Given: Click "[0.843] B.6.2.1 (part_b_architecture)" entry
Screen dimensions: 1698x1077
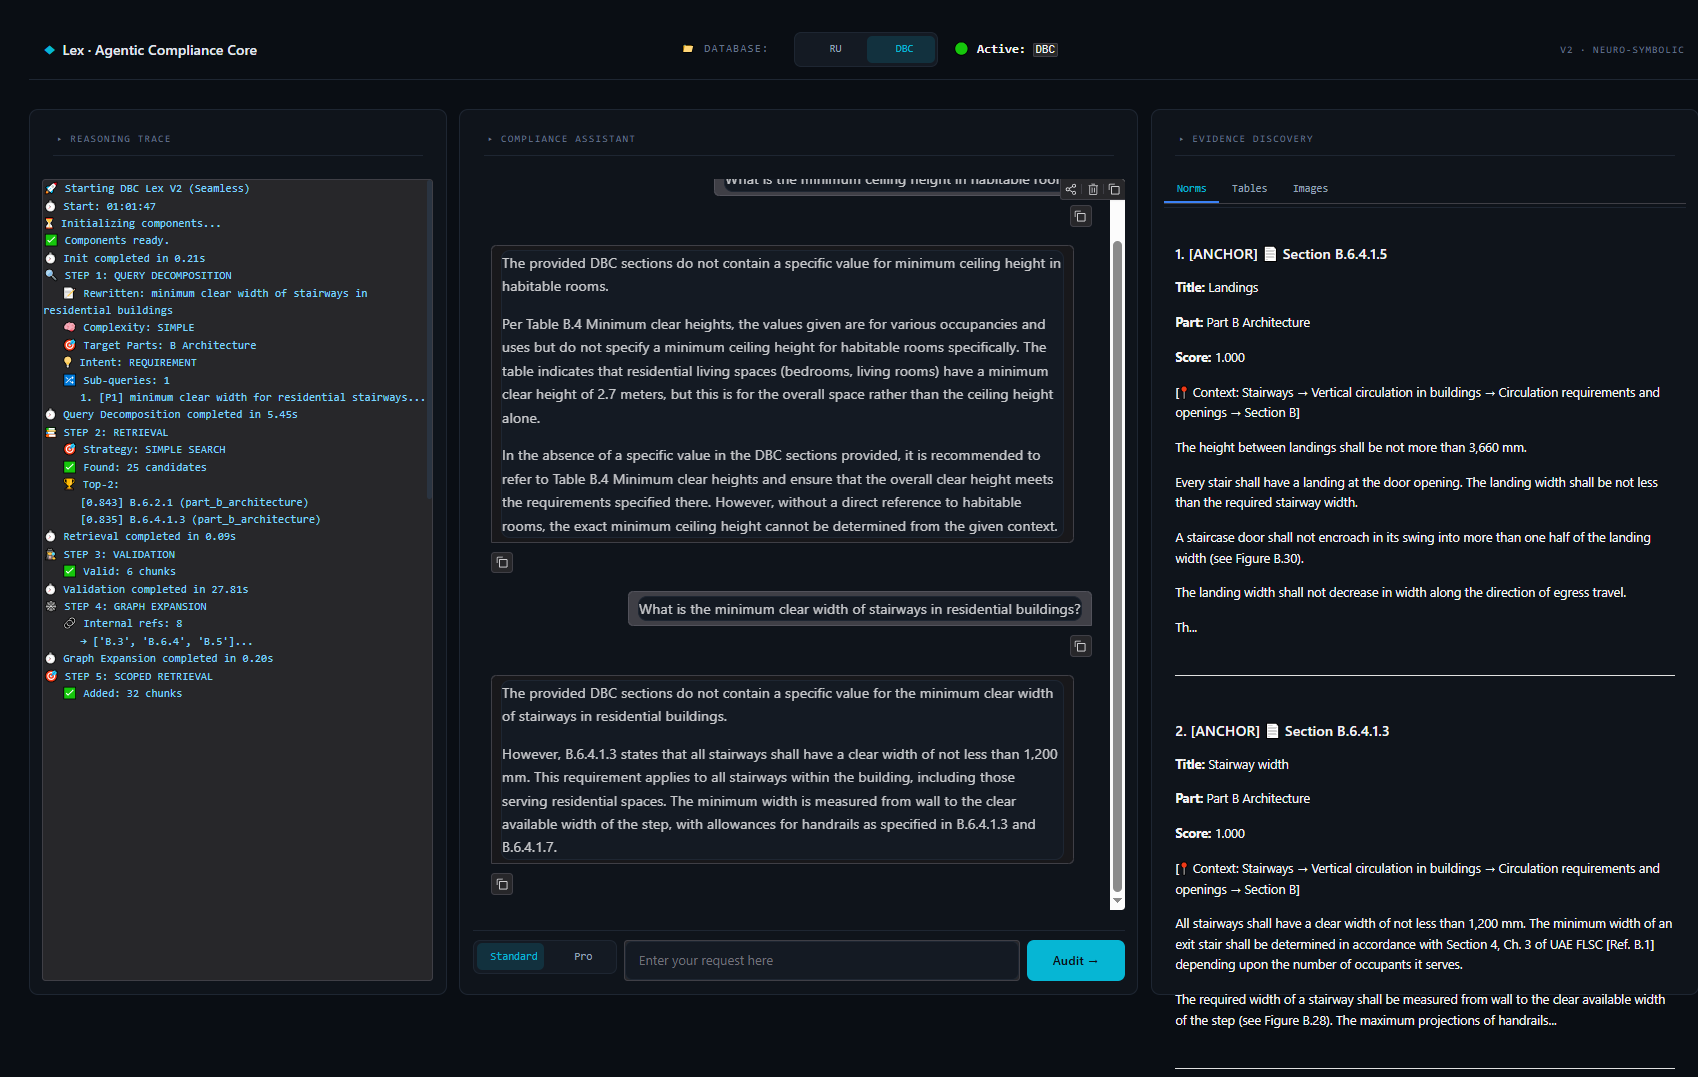Looking at the screenshot, I should [194, 502].
